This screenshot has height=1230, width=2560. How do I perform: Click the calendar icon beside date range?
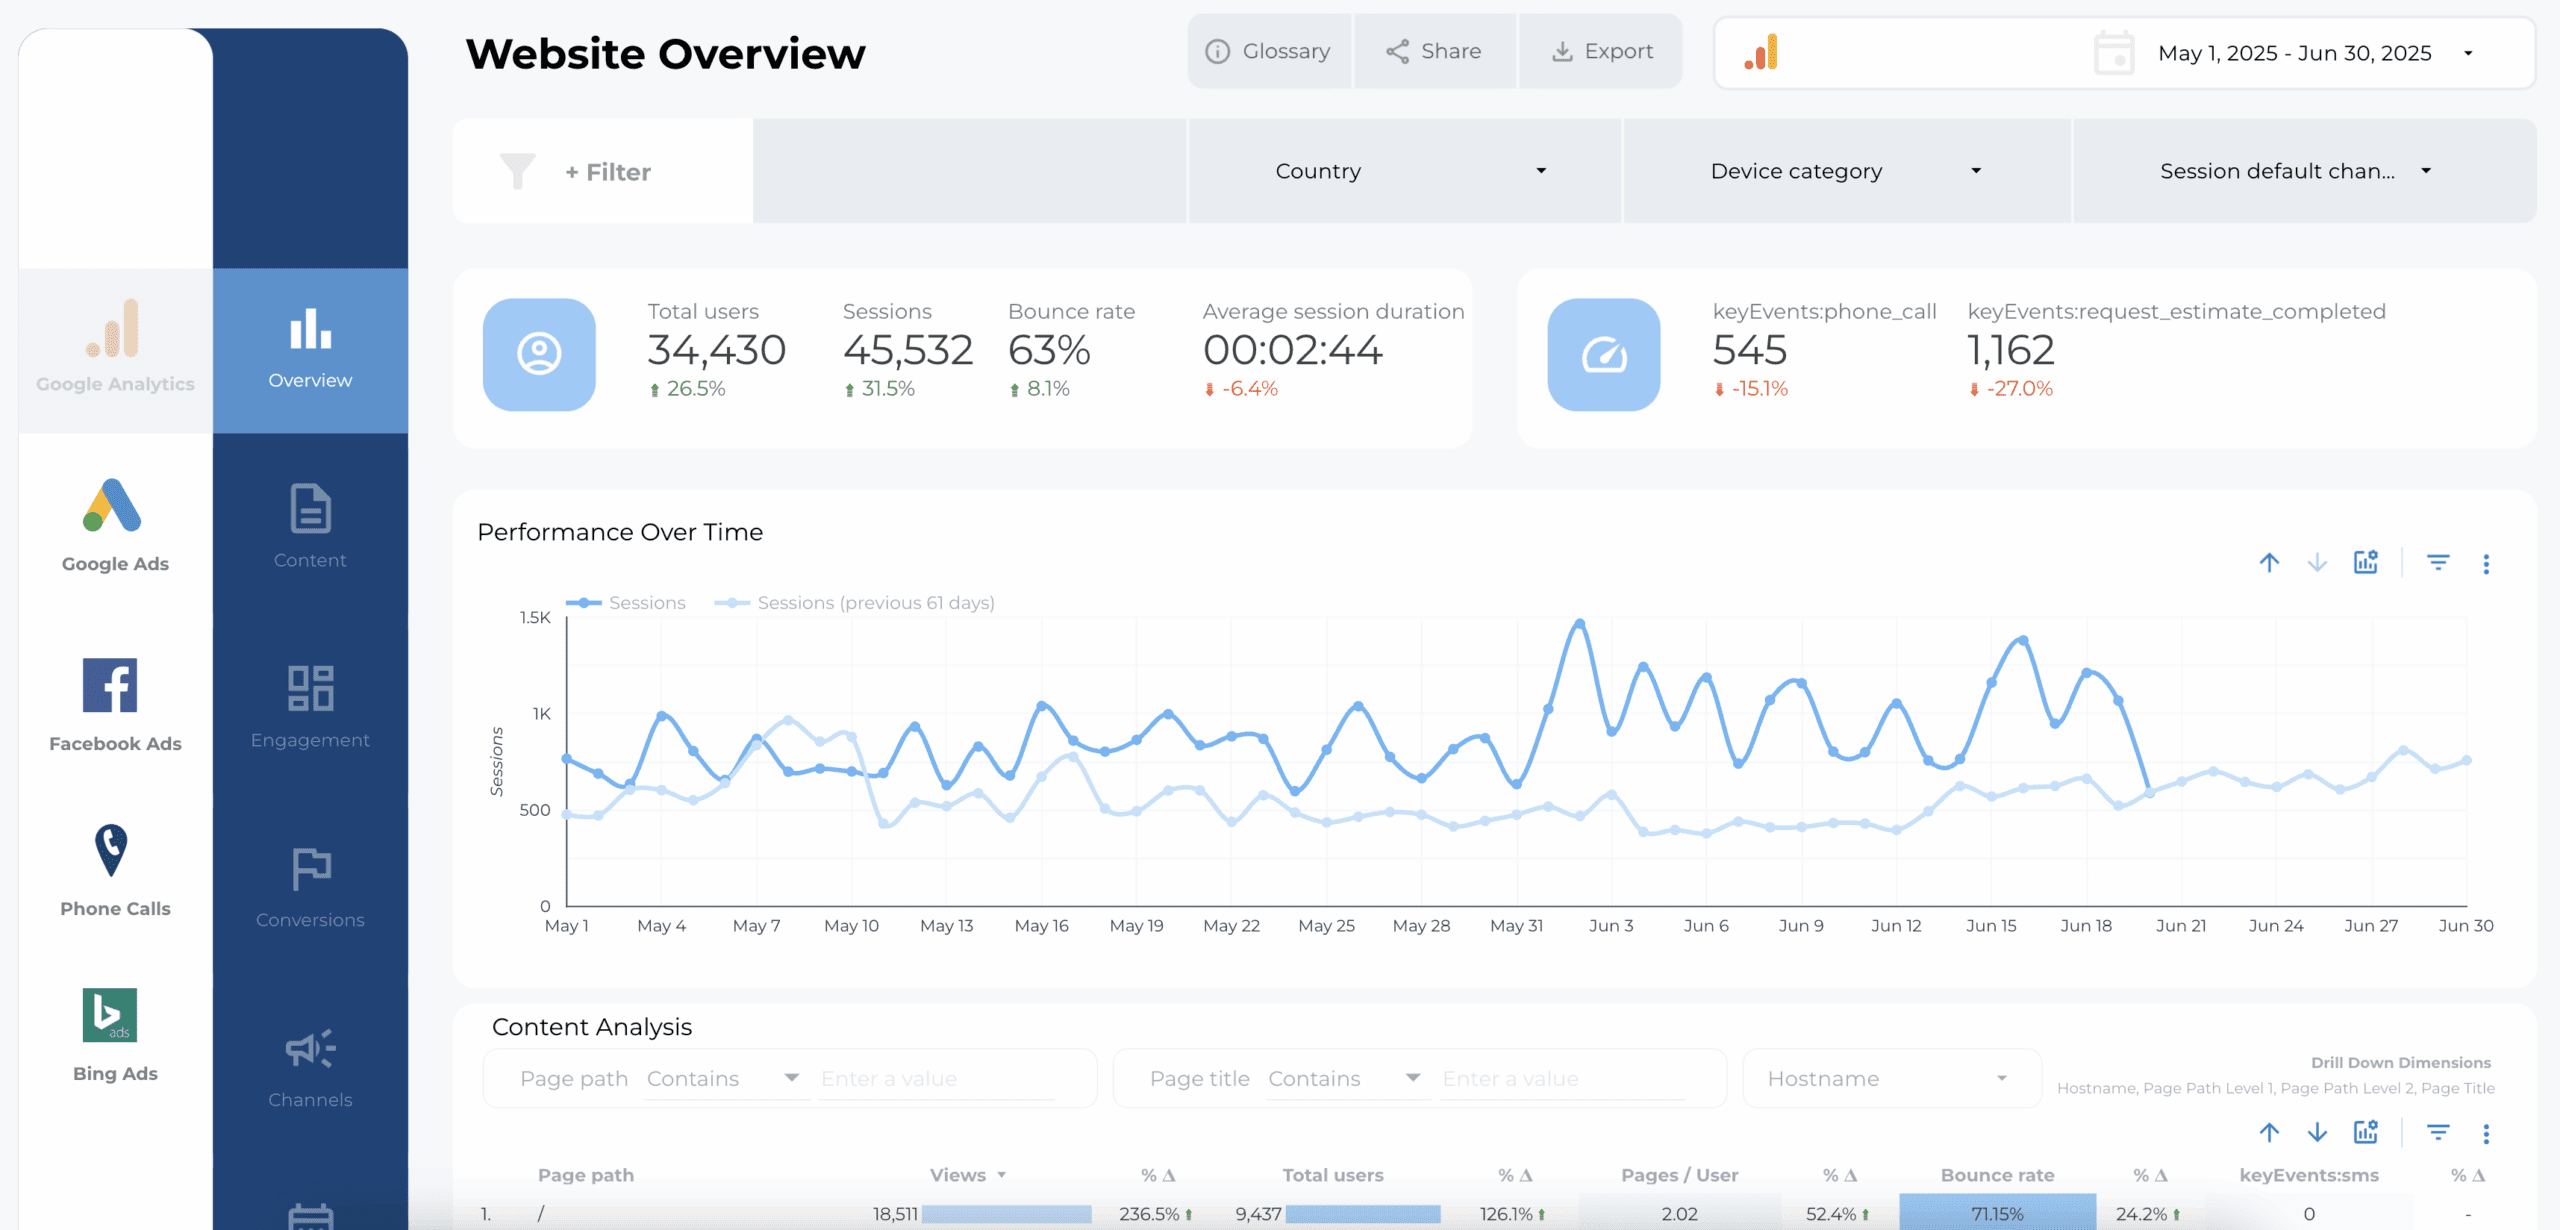click(2114, 53)
